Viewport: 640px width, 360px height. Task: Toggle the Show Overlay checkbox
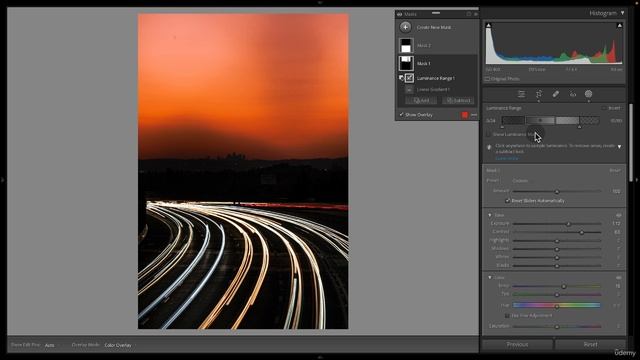coord(401,115)
